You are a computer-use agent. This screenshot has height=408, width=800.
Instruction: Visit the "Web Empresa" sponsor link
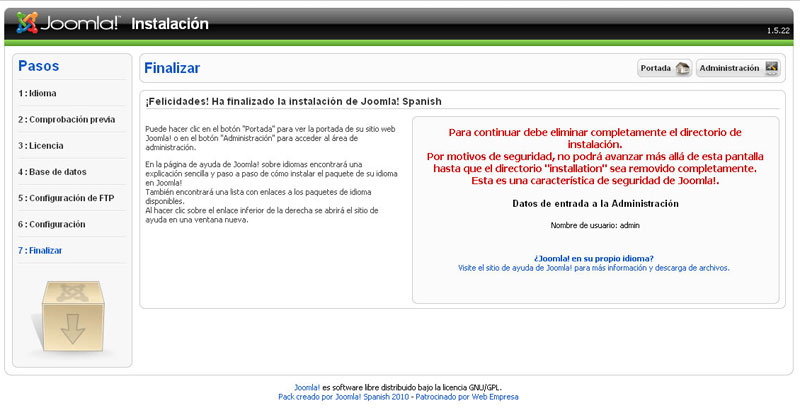(495, 397)
